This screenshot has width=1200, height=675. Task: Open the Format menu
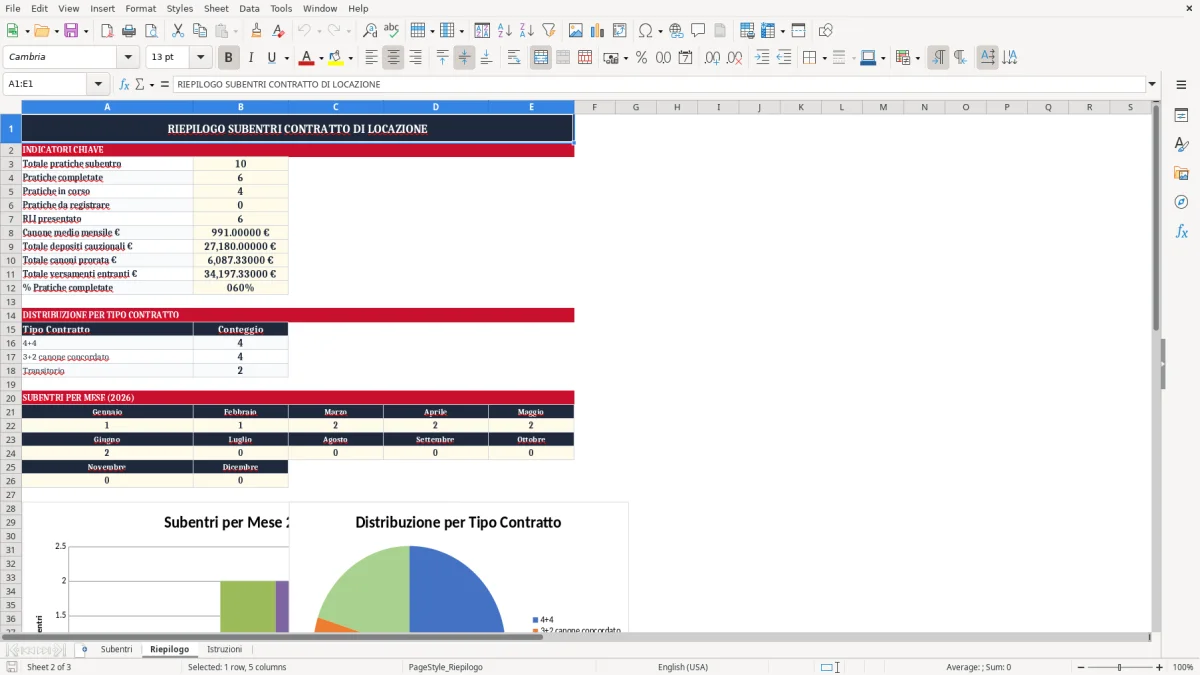(141, 8)
